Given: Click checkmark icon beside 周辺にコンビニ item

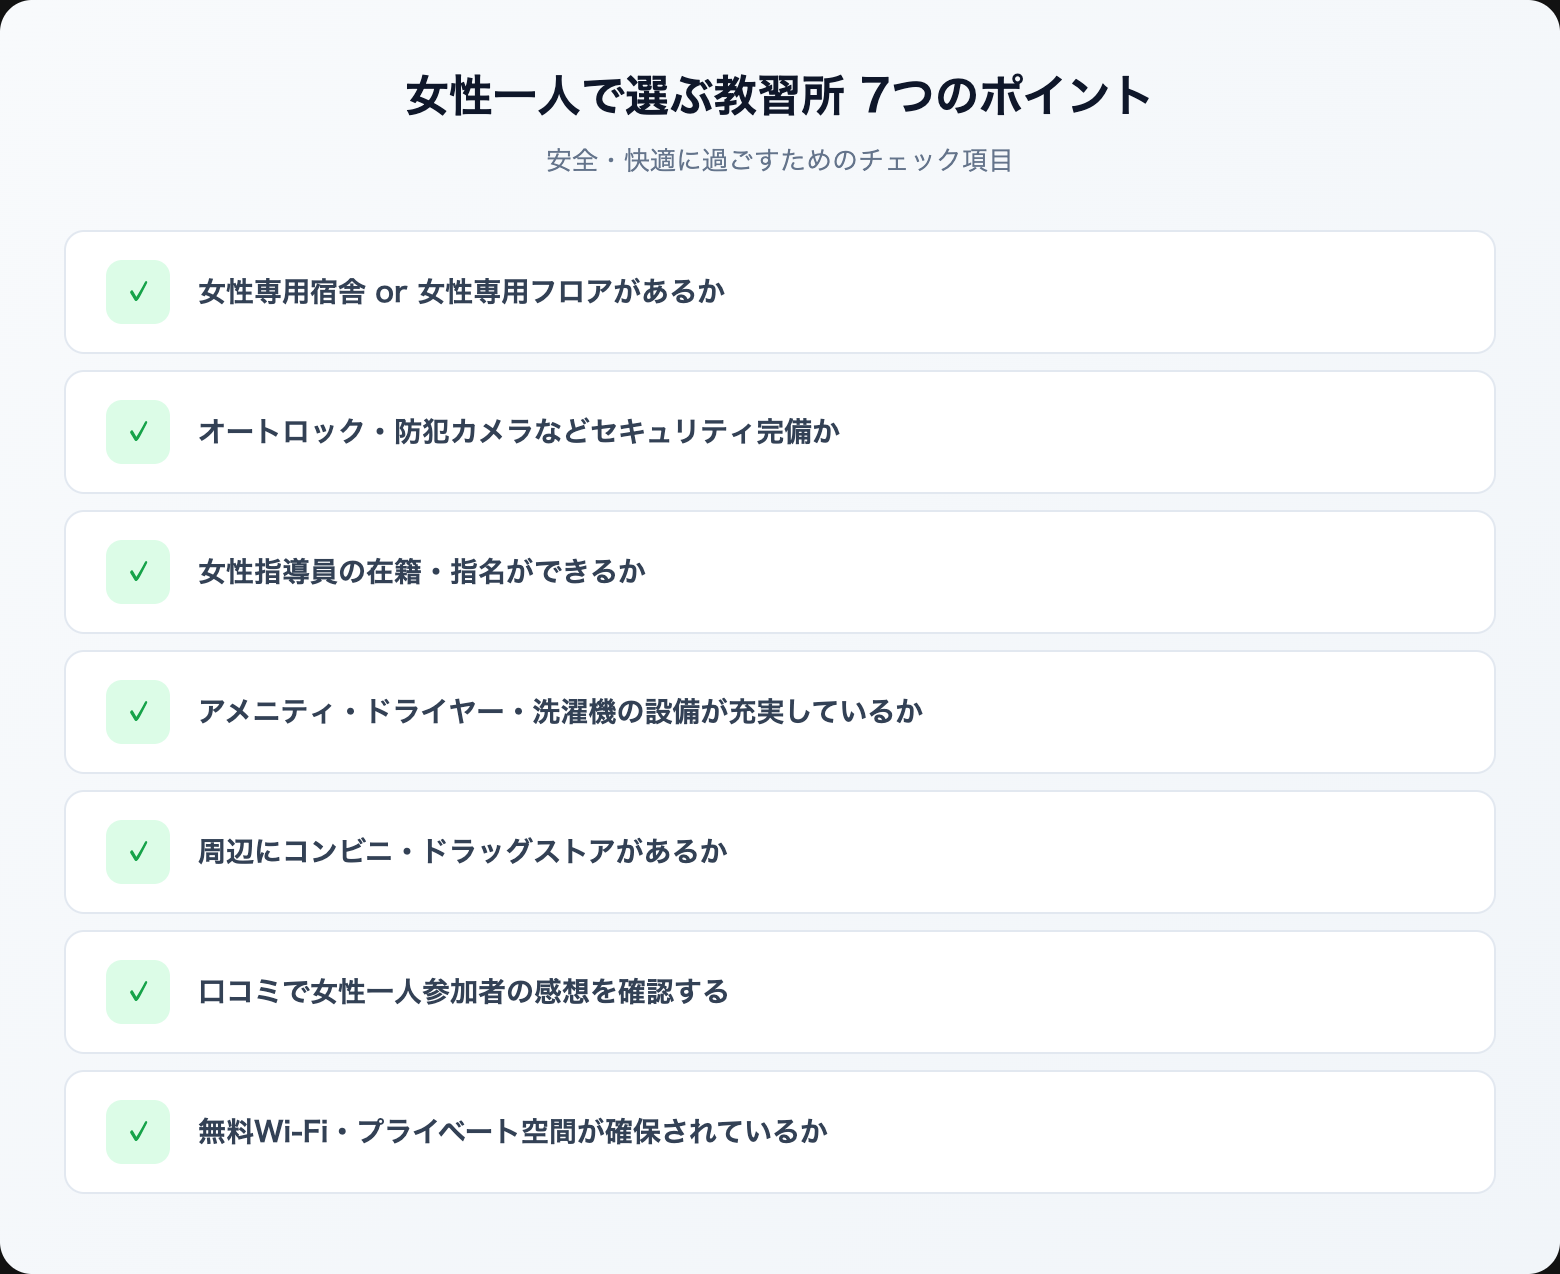Looking at the screenshot, I should coord(138,852).
